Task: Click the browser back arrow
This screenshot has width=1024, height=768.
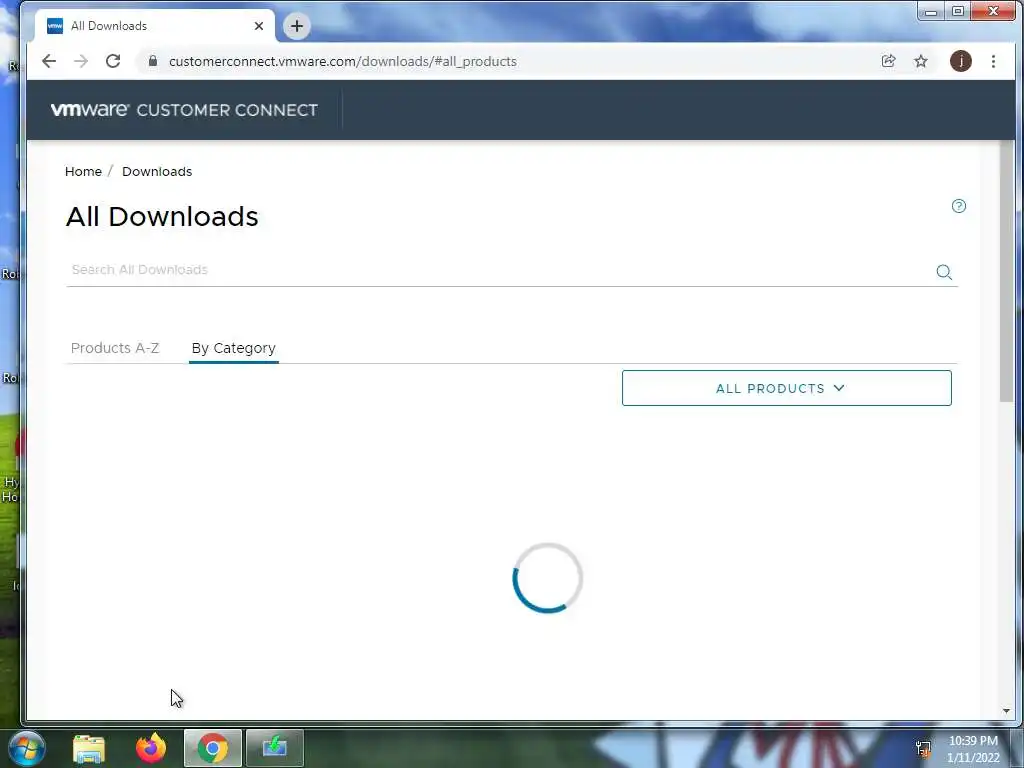Action: (49, 61)
